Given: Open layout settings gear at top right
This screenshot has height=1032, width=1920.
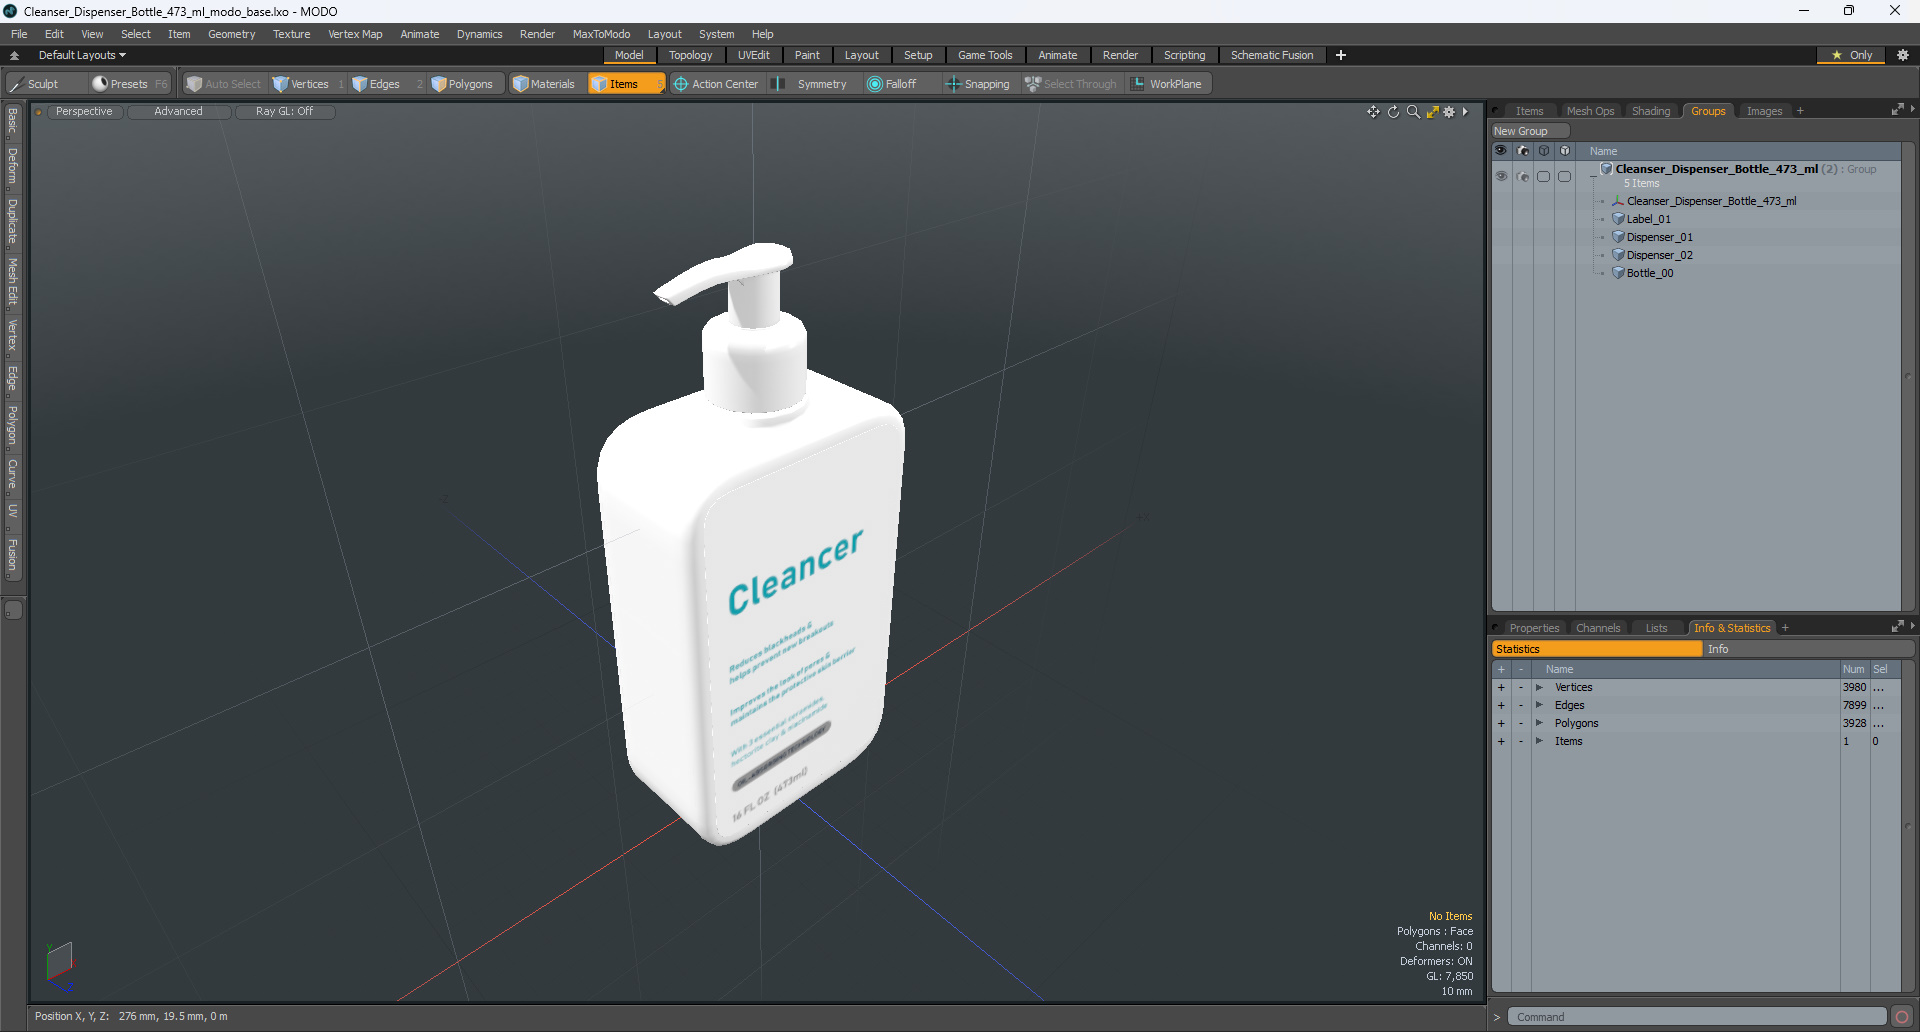Looking at the screenshot, I should pyautogui.click(x=1903, y=55).
